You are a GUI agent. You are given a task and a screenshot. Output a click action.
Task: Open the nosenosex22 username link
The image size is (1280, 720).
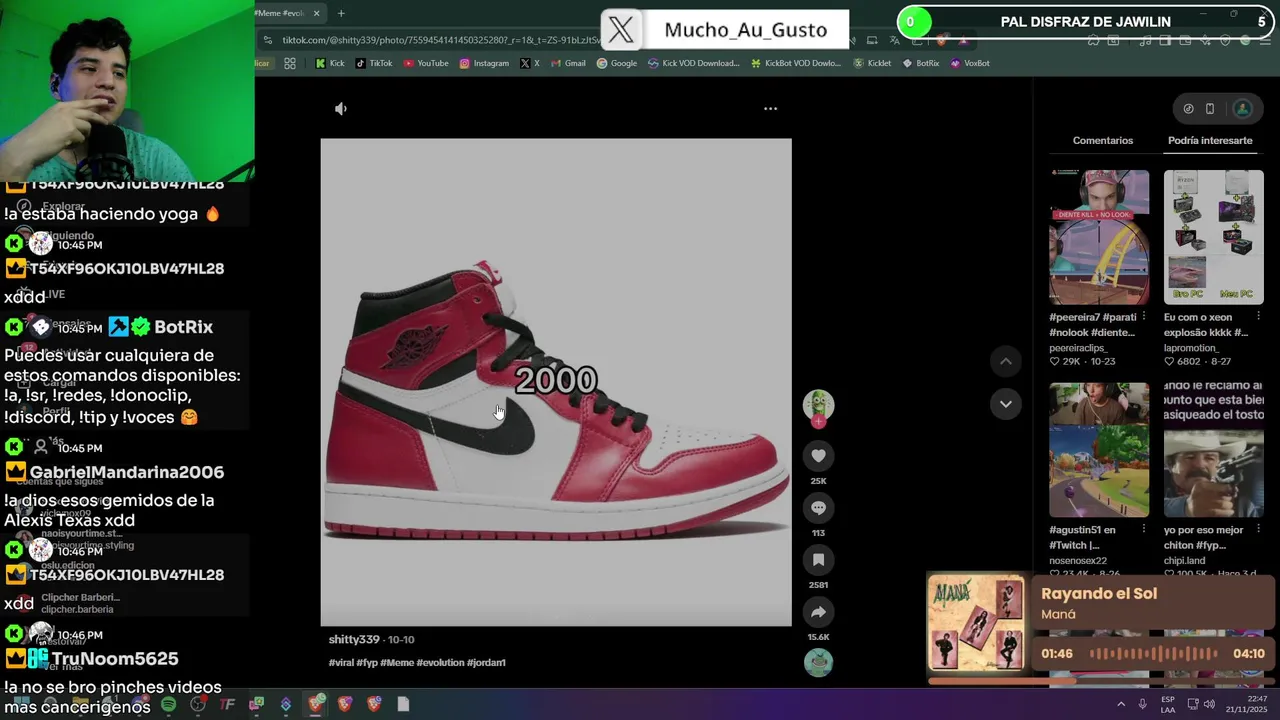click(1078, 561)
